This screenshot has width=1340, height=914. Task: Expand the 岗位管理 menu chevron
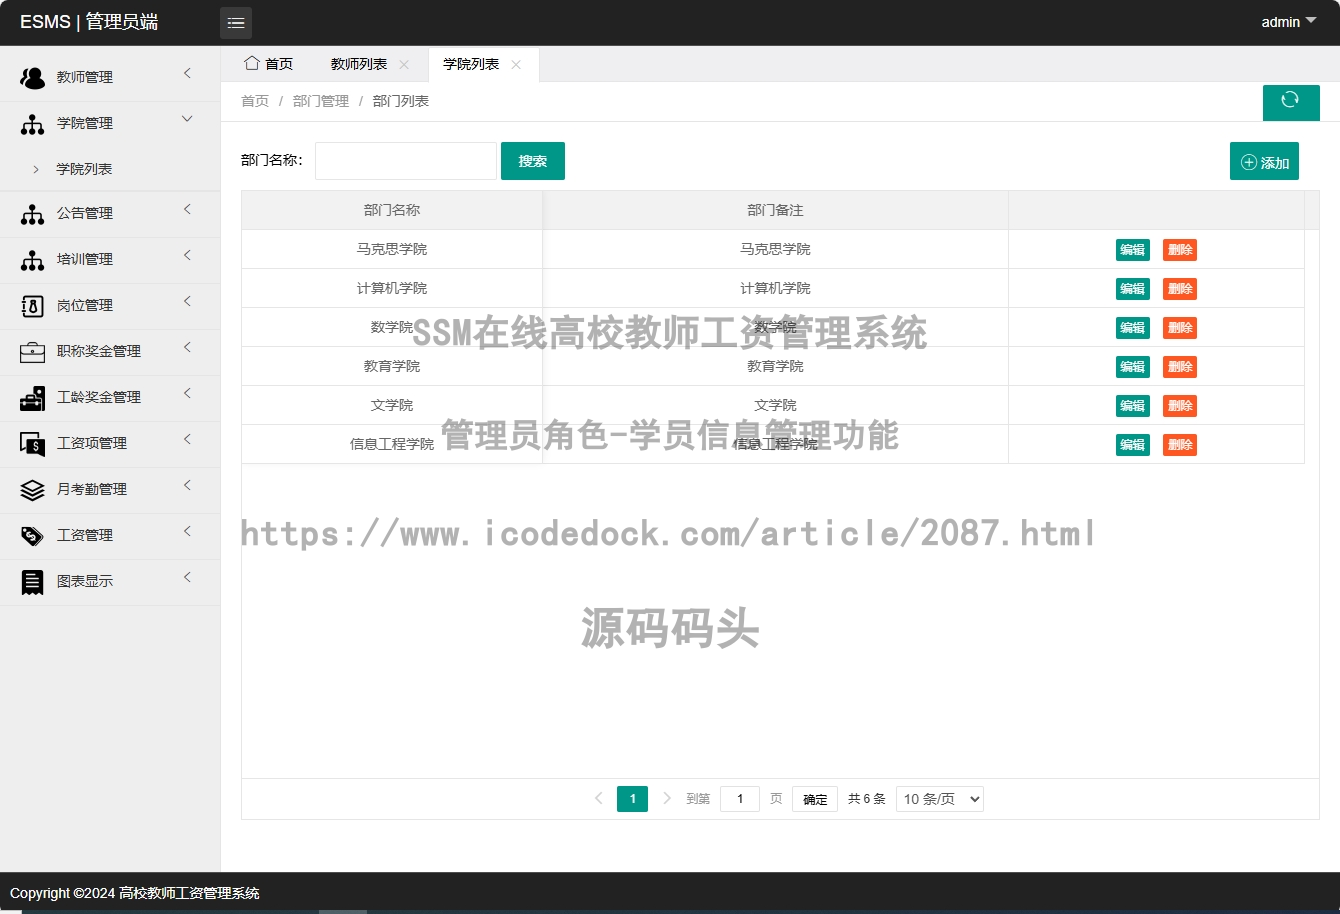[187, 301]
